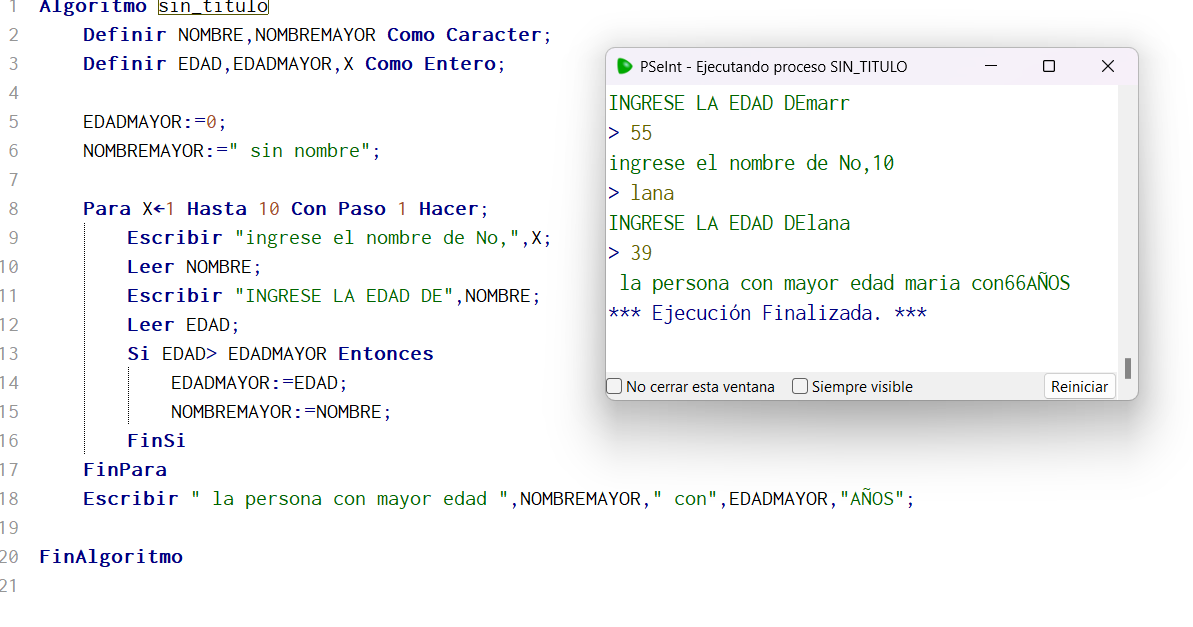Click 'ingrese el nombre de No,10' output
The width and height of the screenshot is (1193, 627).
pyautogui.click(x=751, y=163)
